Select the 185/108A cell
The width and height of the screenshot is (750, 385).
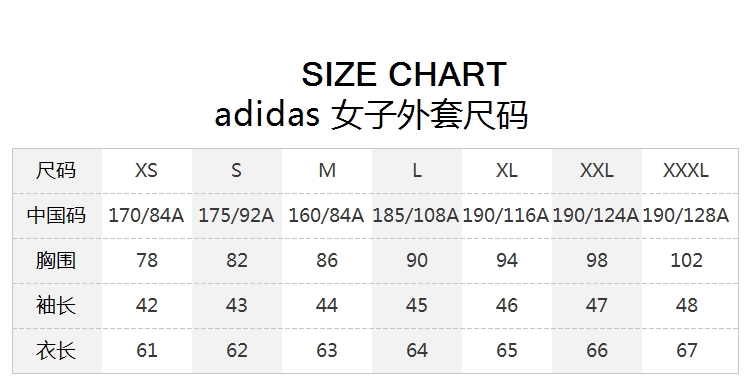tap(416, 215)
